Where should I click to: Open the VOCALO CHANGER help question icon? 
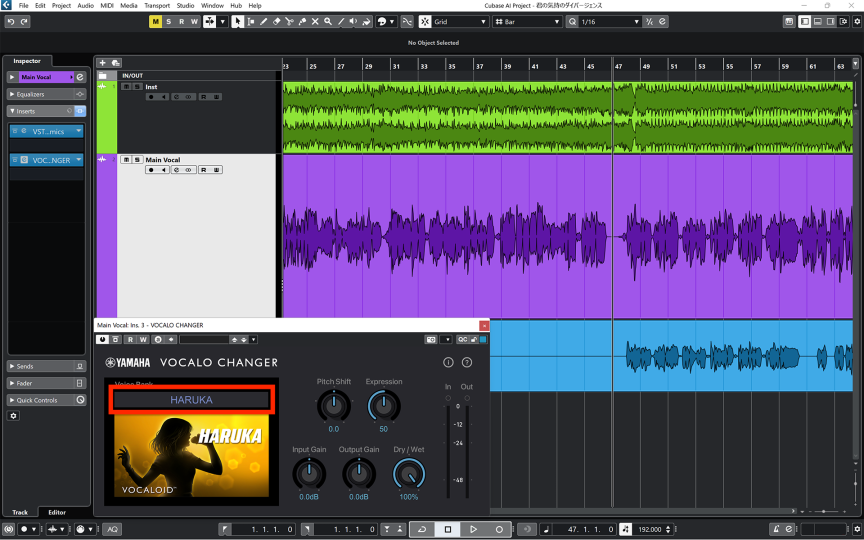467,362
